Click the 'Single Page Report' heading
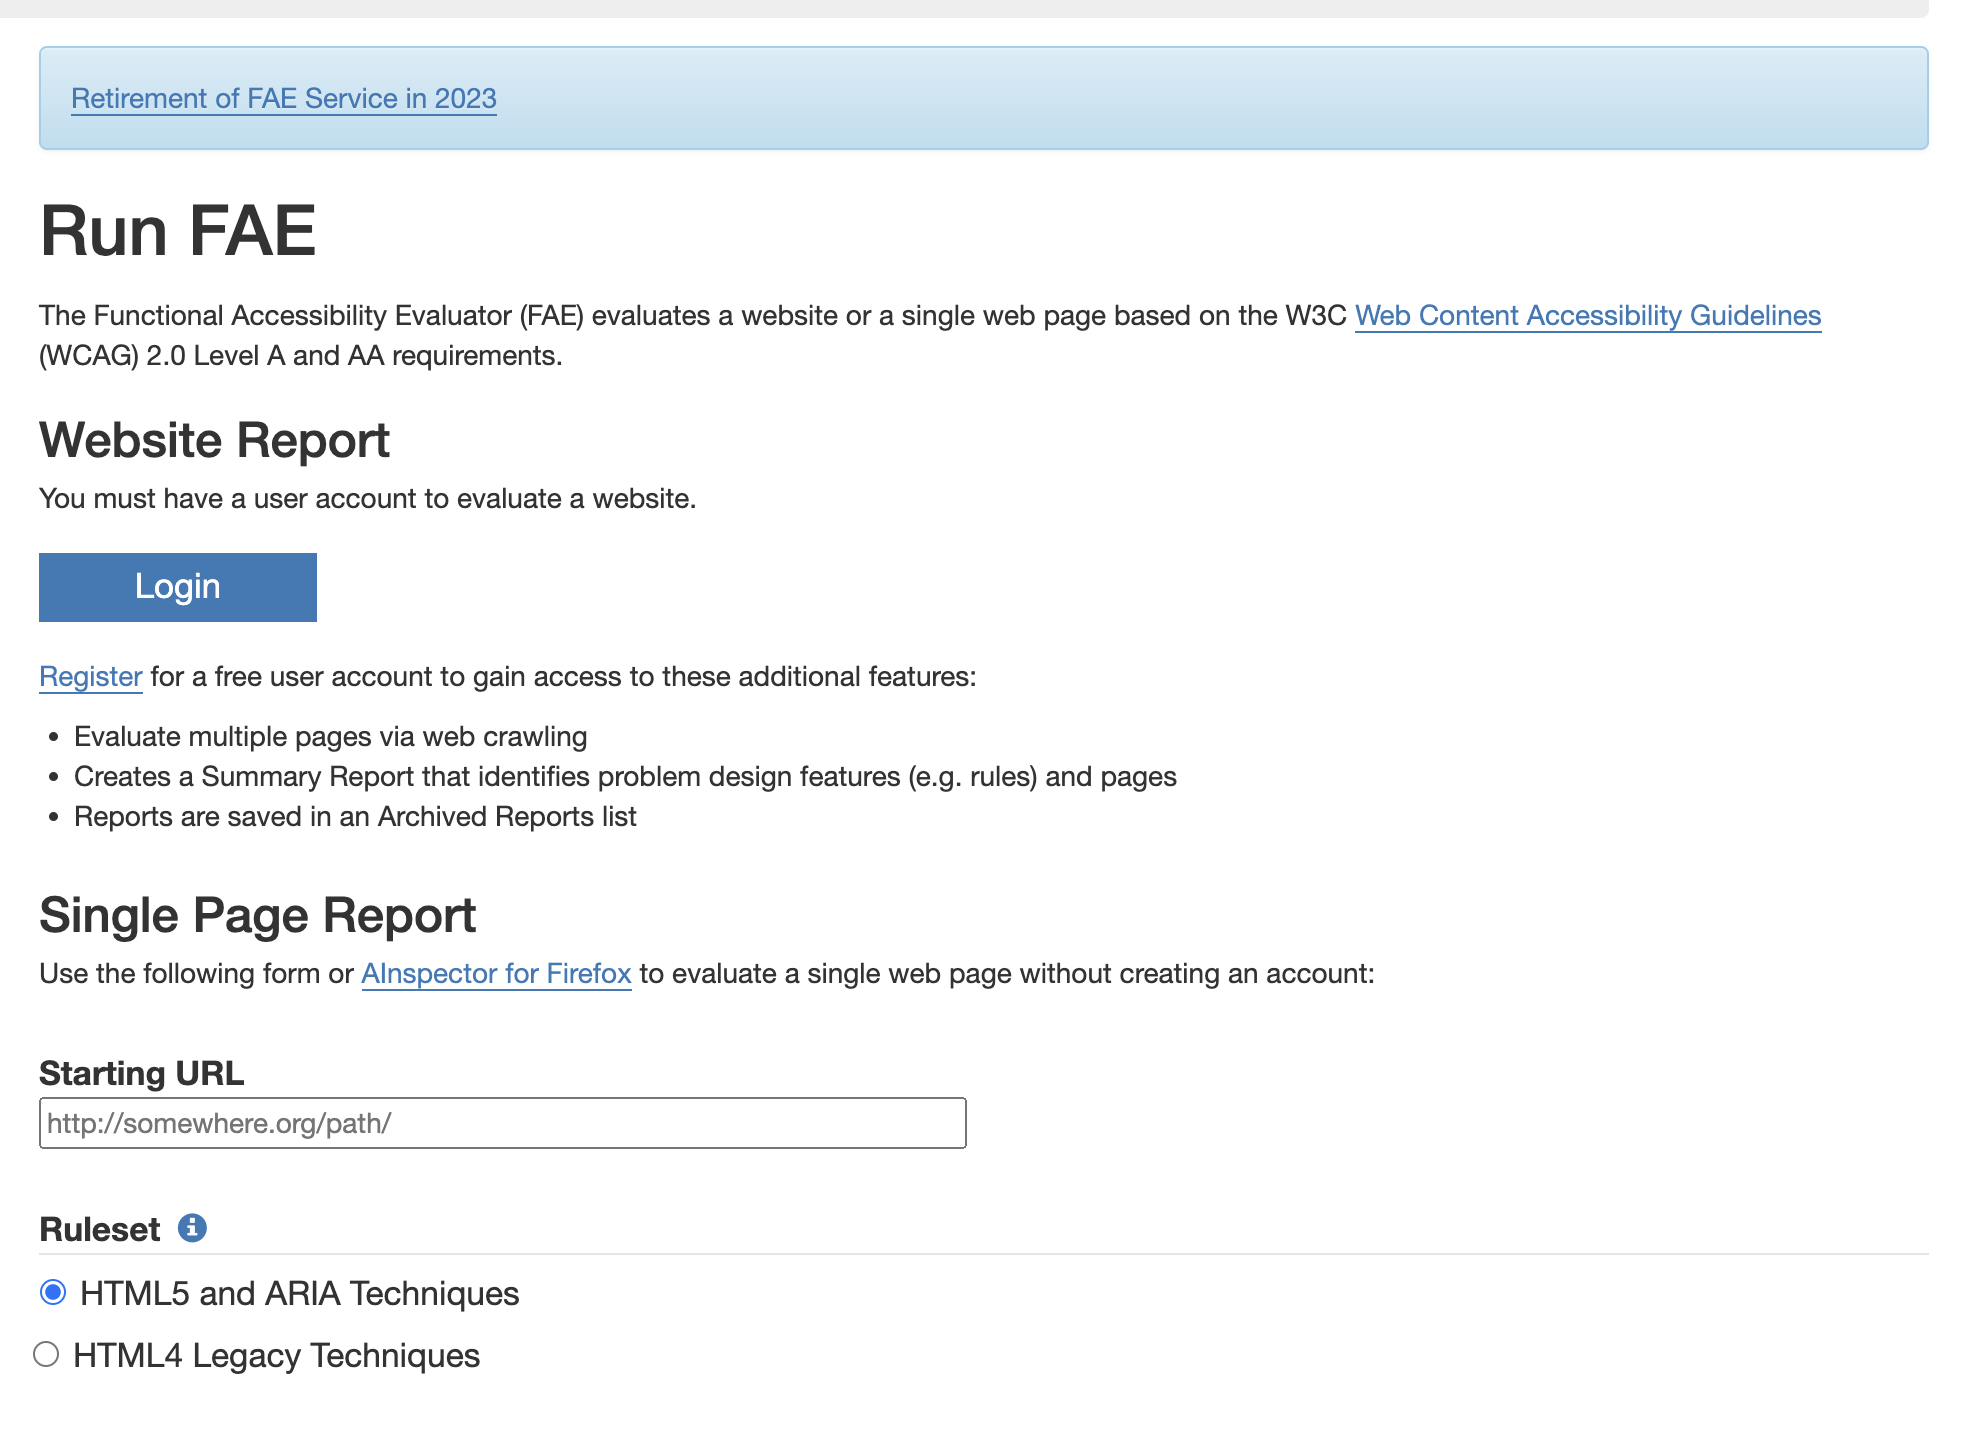The height and width of the screenshot is (1438, 1964). [x=257, y=915]
